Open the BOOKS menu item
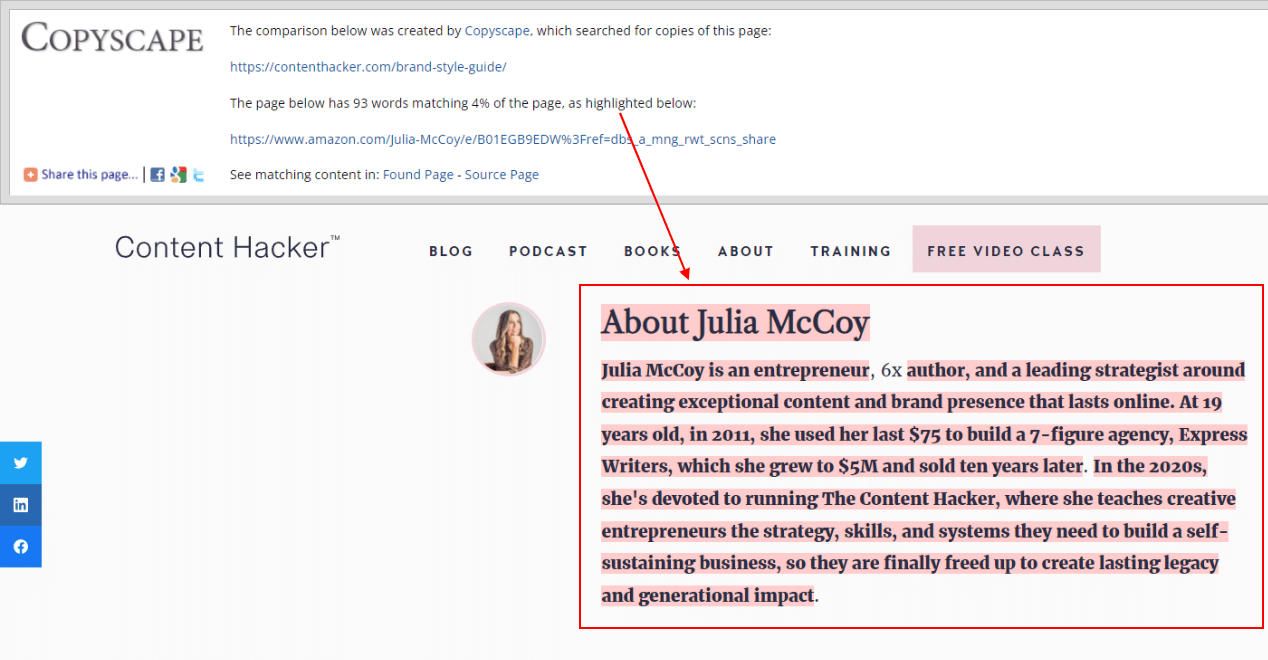 [x=653, y=251]
